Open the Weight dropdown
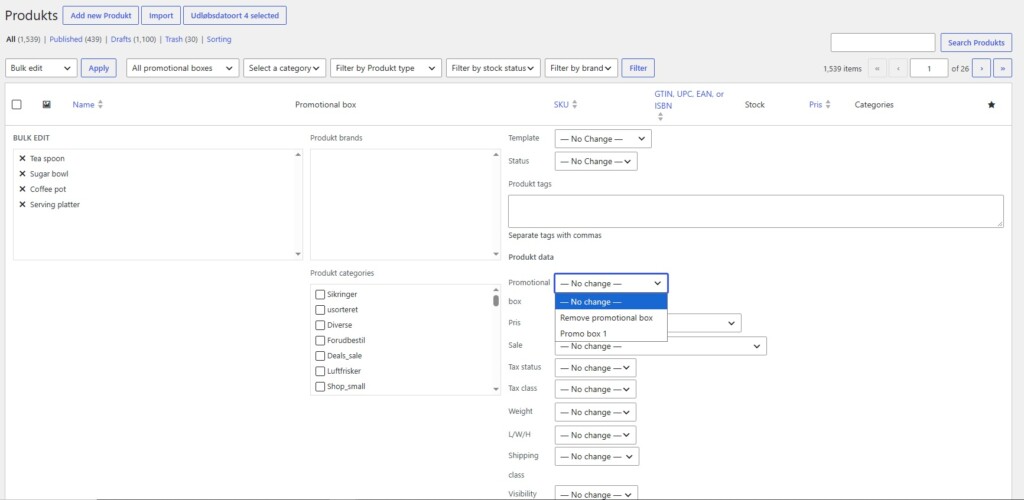The width and height of the screenshot is (1024, 500). 595,413
